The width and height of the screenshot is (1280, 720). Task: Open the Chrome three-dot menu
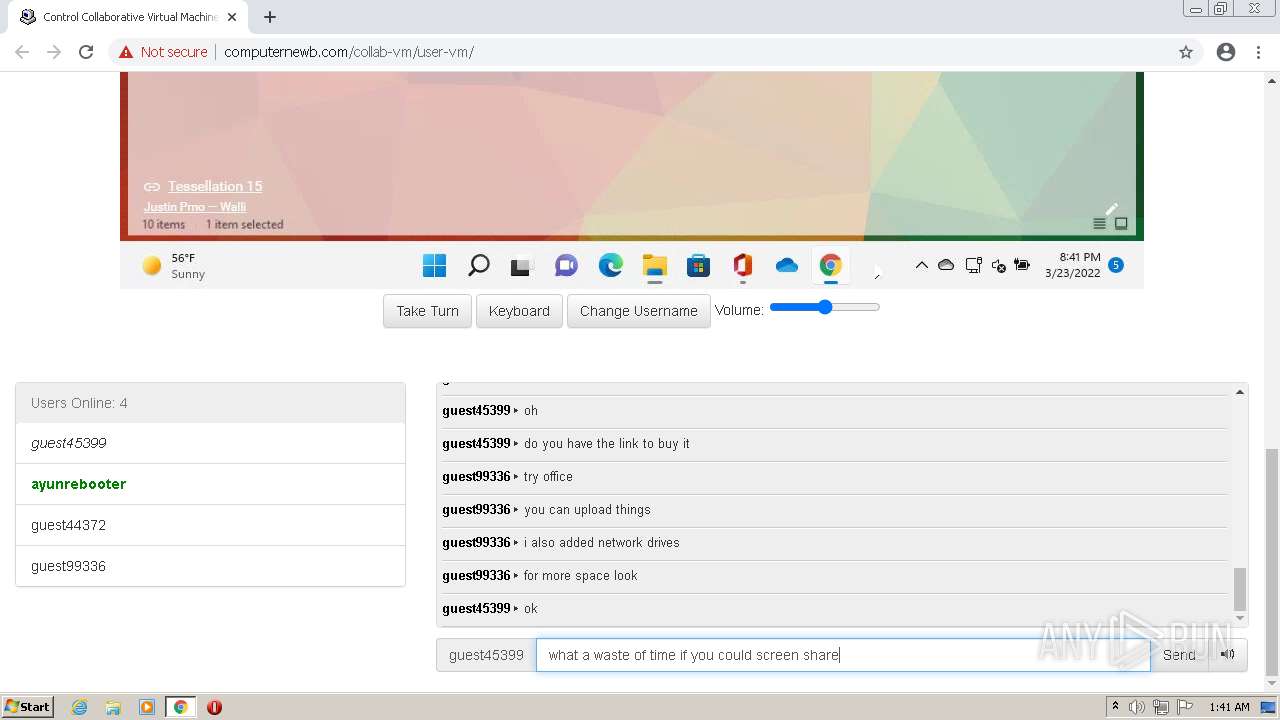click(1258, 52)
